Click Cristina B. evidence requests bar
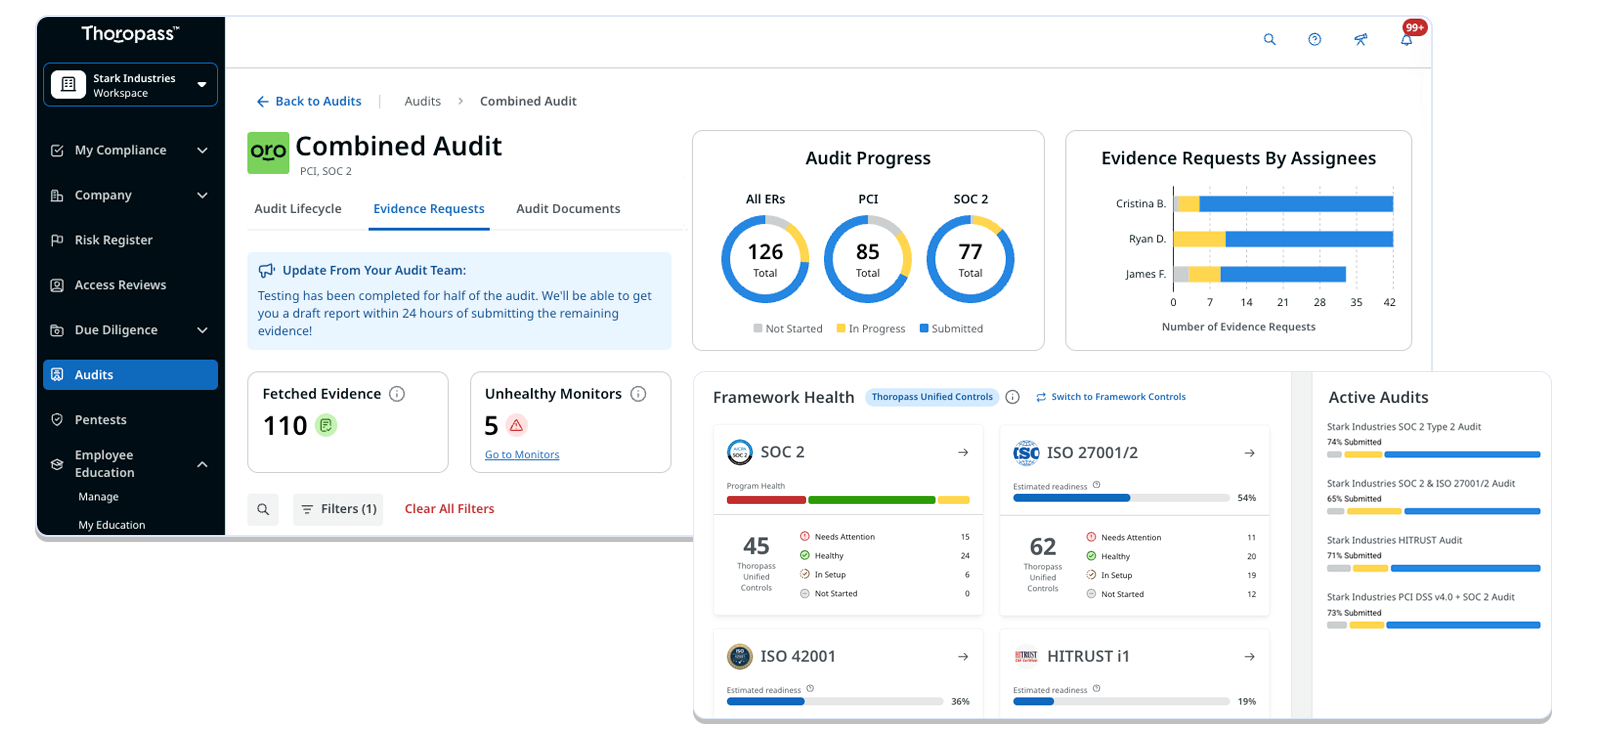Screen dimensions: 1600x750 (1283, 204)
